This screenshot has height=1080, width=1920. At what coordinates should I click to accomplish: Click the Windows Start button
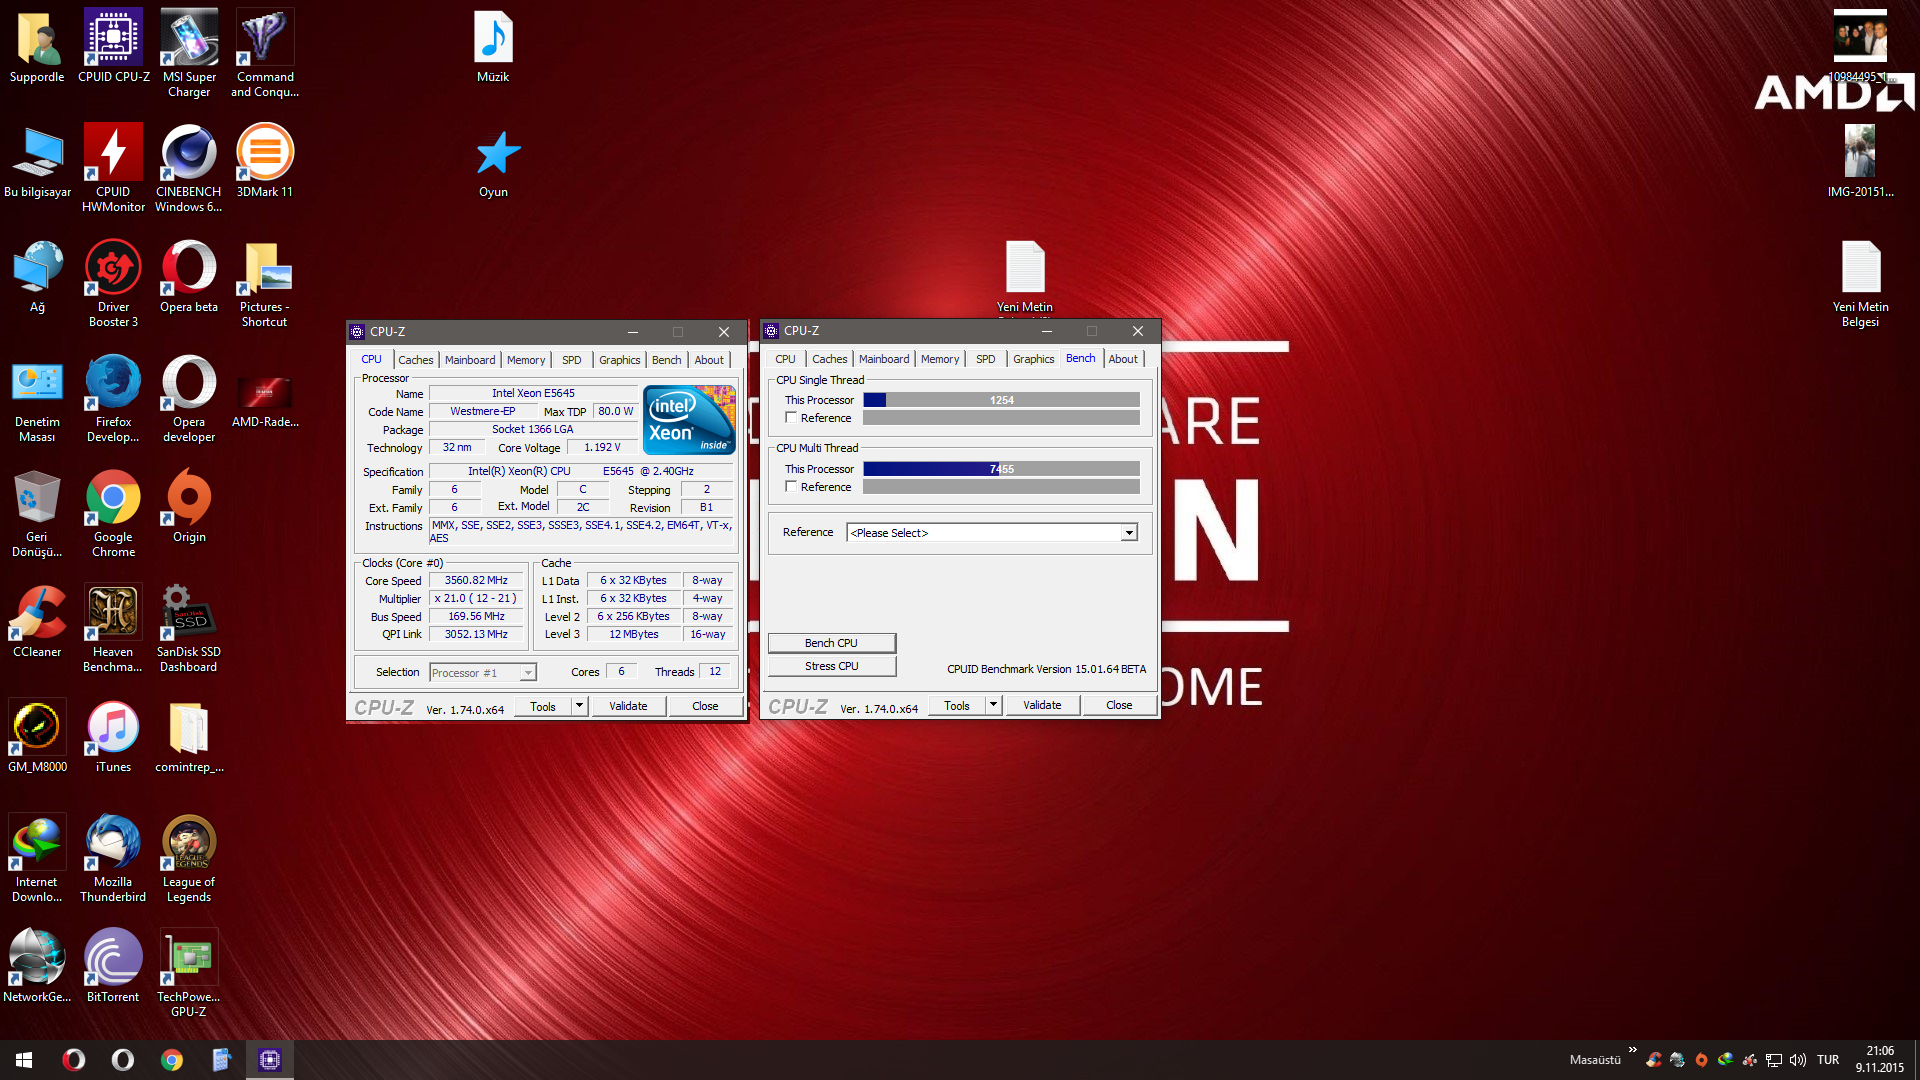click(x=24, y=1060)
